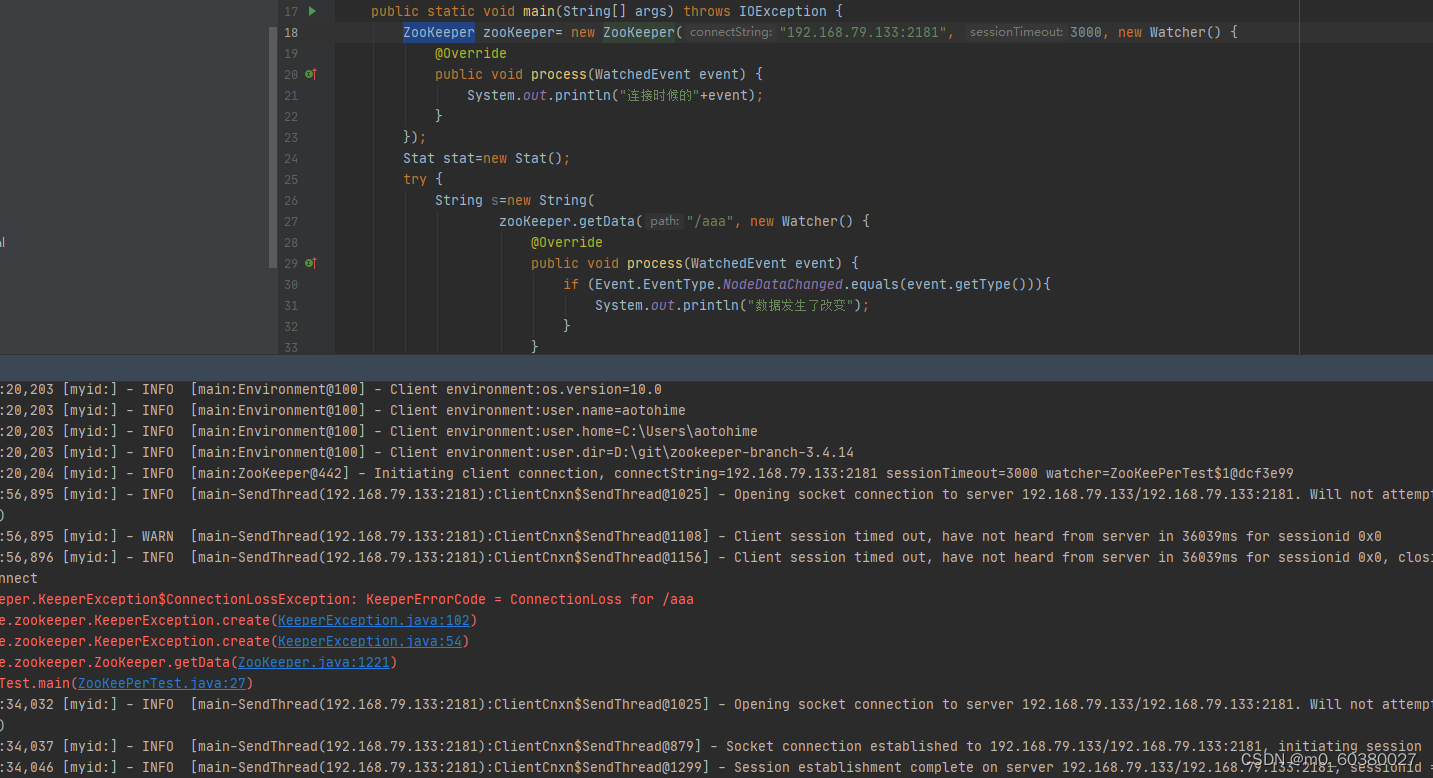Image resolution: width=1433 pixels, height=778 pixels.
Task: Click the overriding-method gutter icon at line 29
Action: 310,262
